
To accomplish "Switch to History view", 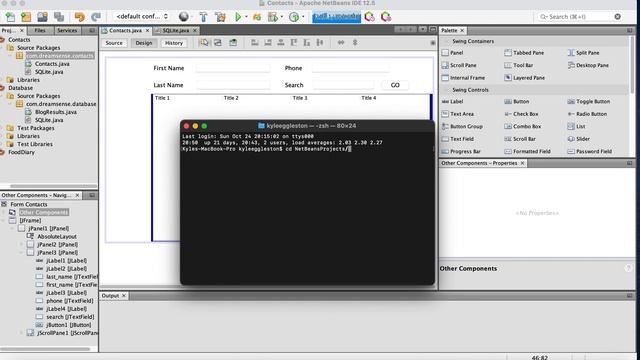I will [174, 43].
